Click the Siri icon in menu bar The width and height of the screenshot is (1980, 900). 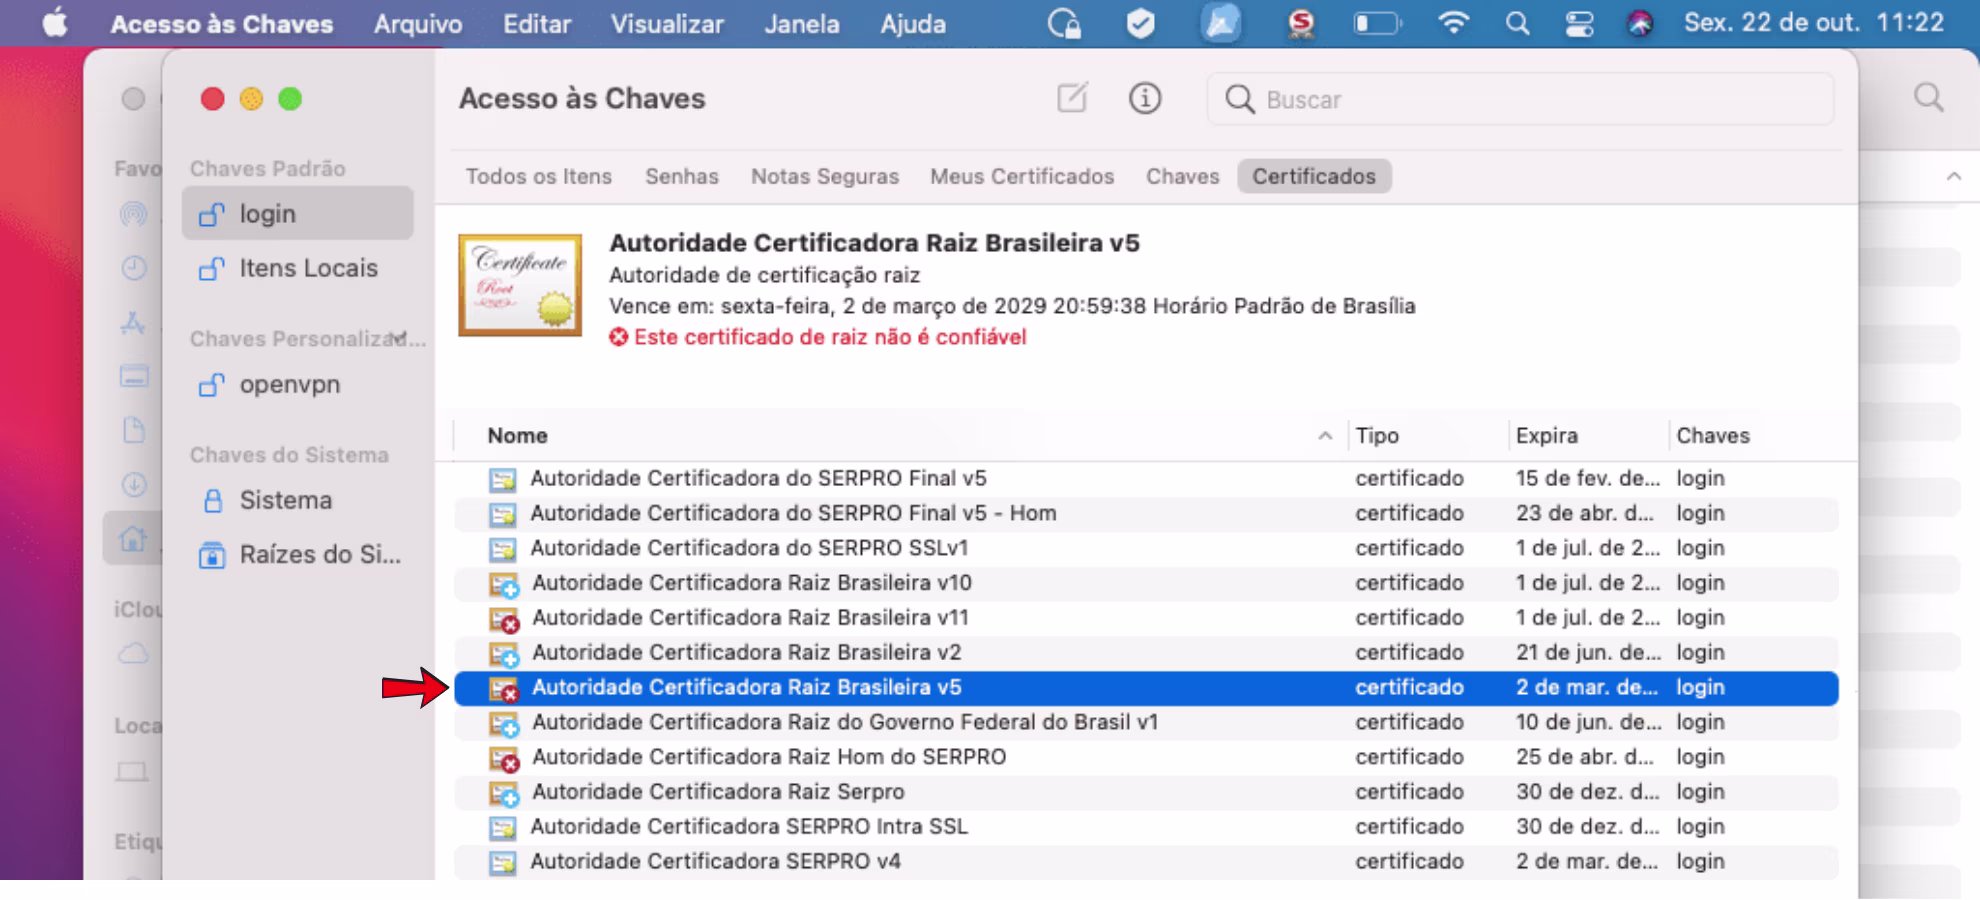coord(1640,23)
